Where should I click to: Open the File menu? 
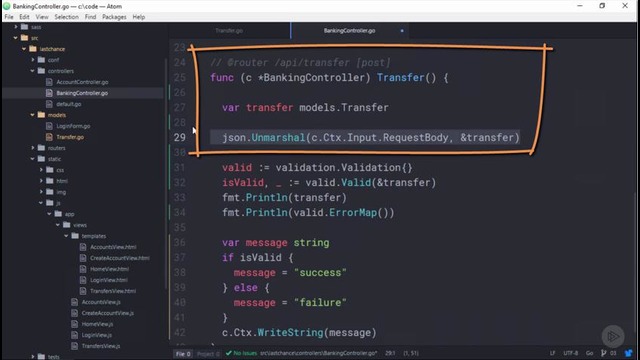(x=9, y=17)
